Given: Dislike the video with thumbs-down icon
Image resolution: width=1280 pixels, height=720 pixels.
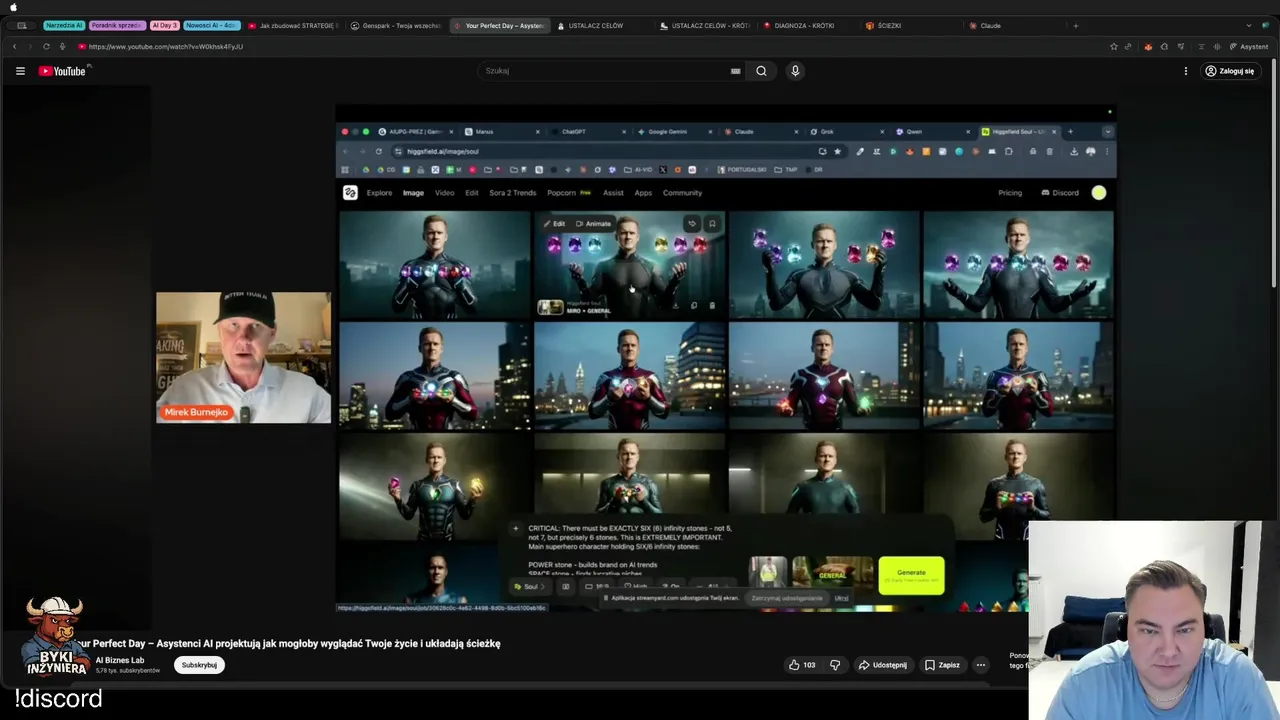Looking at the screenshot, I should [x=835, y=665].
